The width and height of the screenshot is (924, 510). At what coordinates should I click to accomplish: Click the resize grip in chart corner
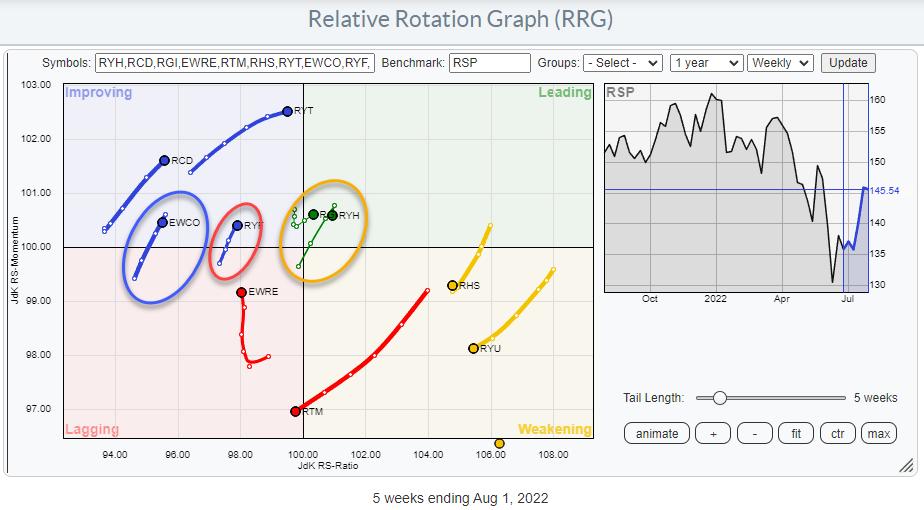click(906, 464)
